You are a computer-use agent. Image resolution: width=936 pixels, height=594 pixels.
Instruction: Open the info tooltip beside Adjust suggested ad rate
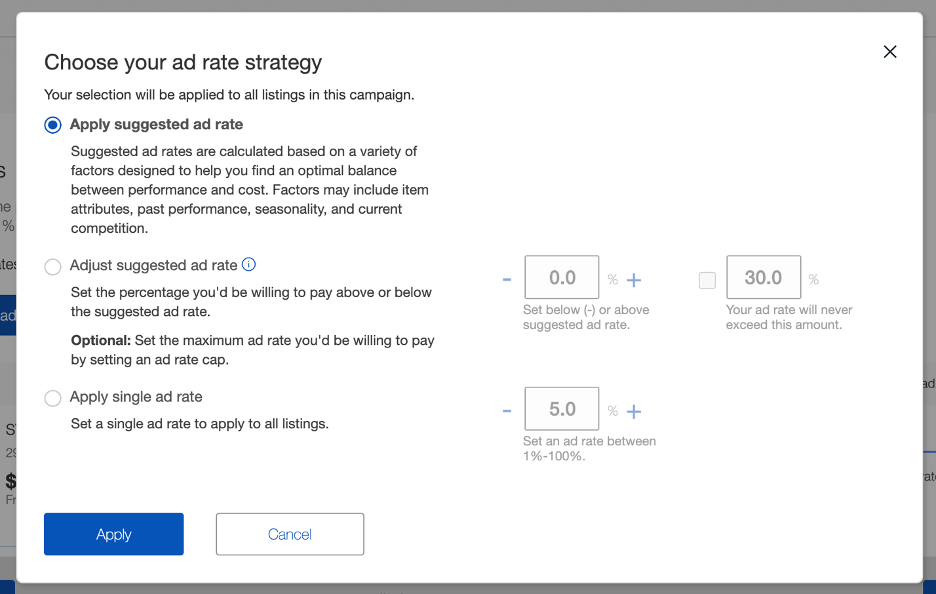point(248,265)
